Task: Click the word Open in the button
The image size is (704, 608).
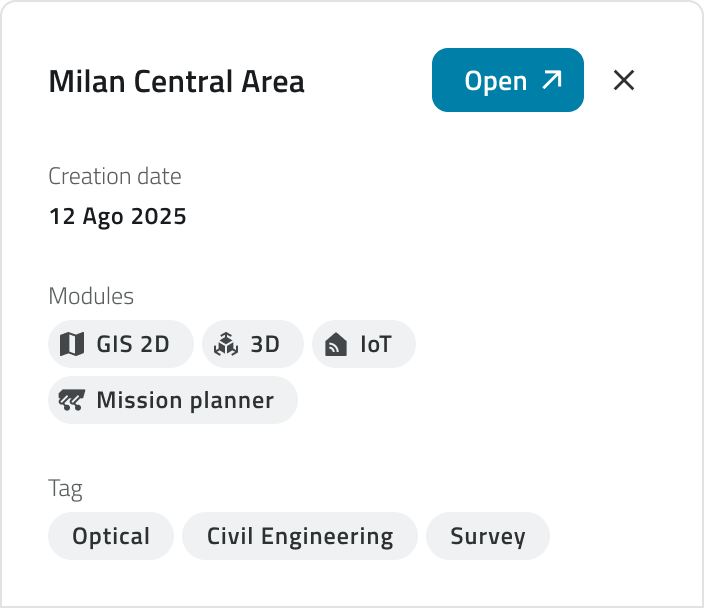Action: [496, 81]
